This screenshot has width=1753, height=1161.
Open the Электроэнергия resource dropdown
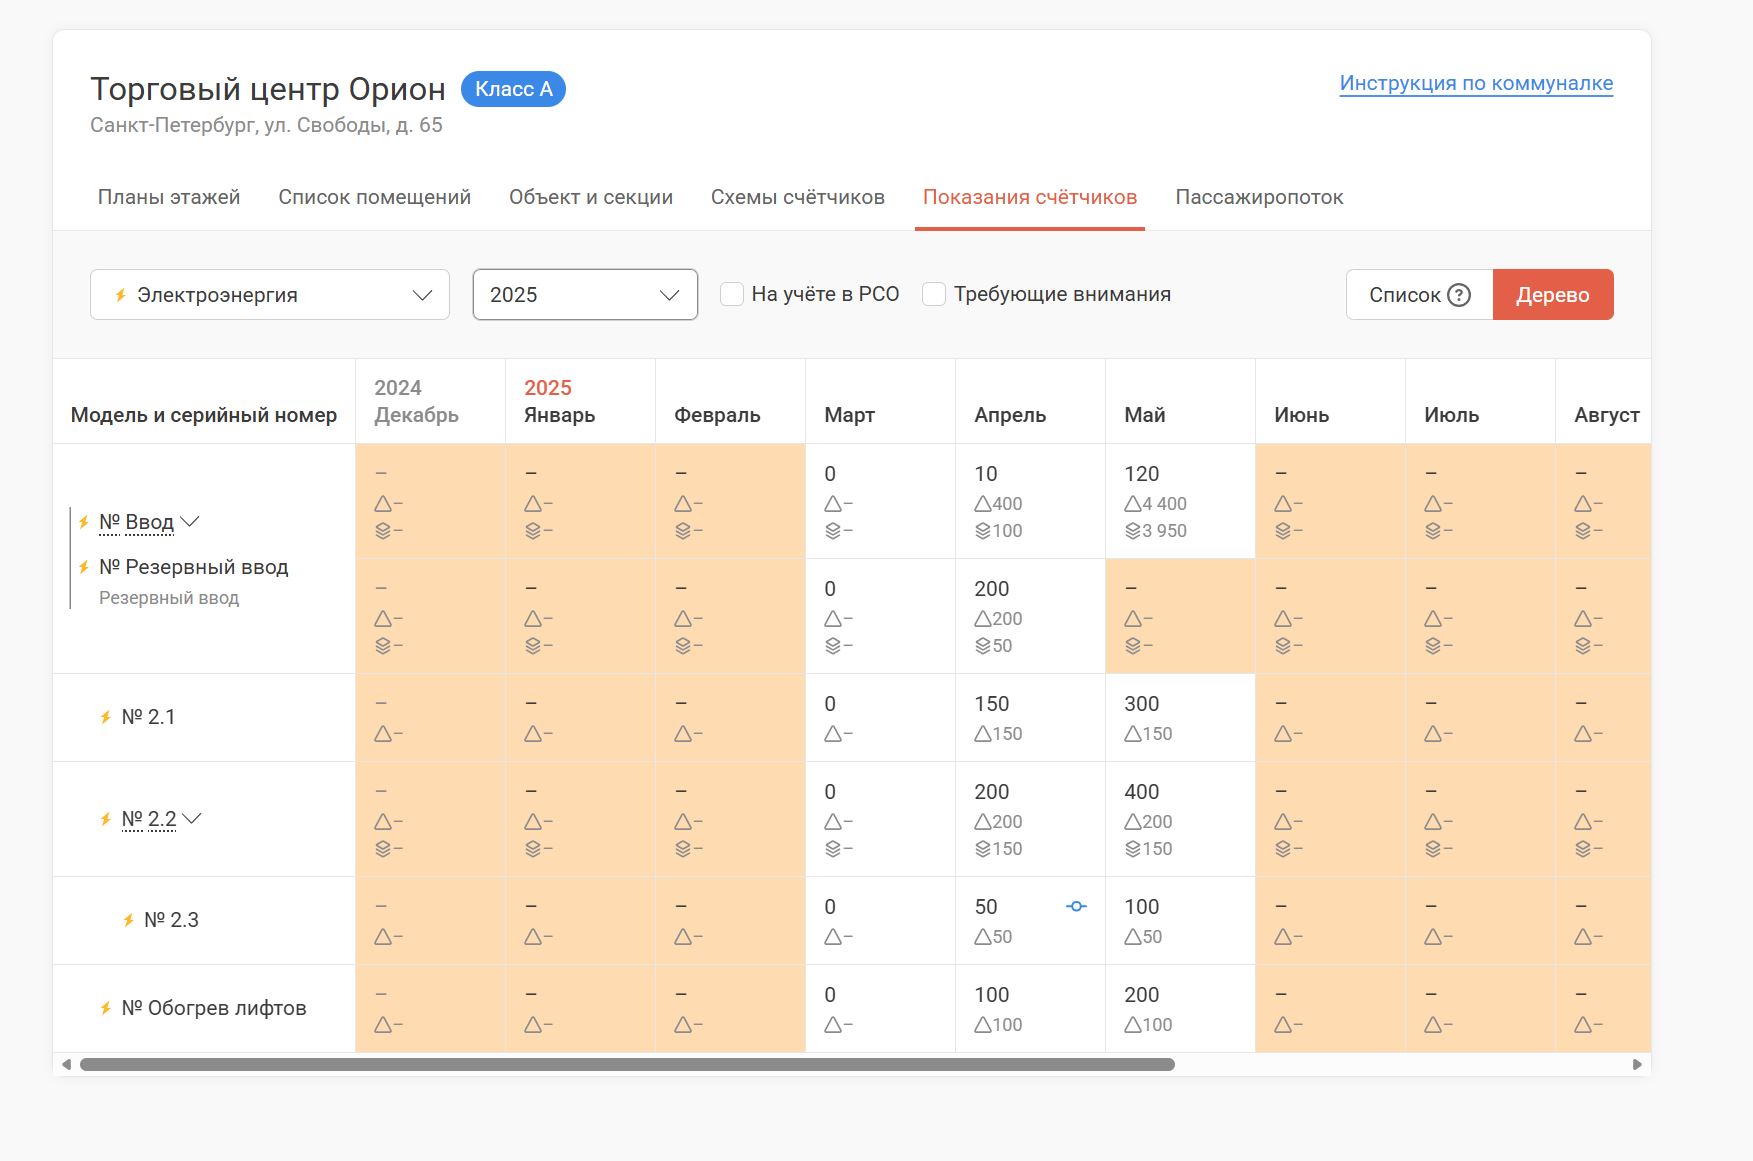[270, 295]
